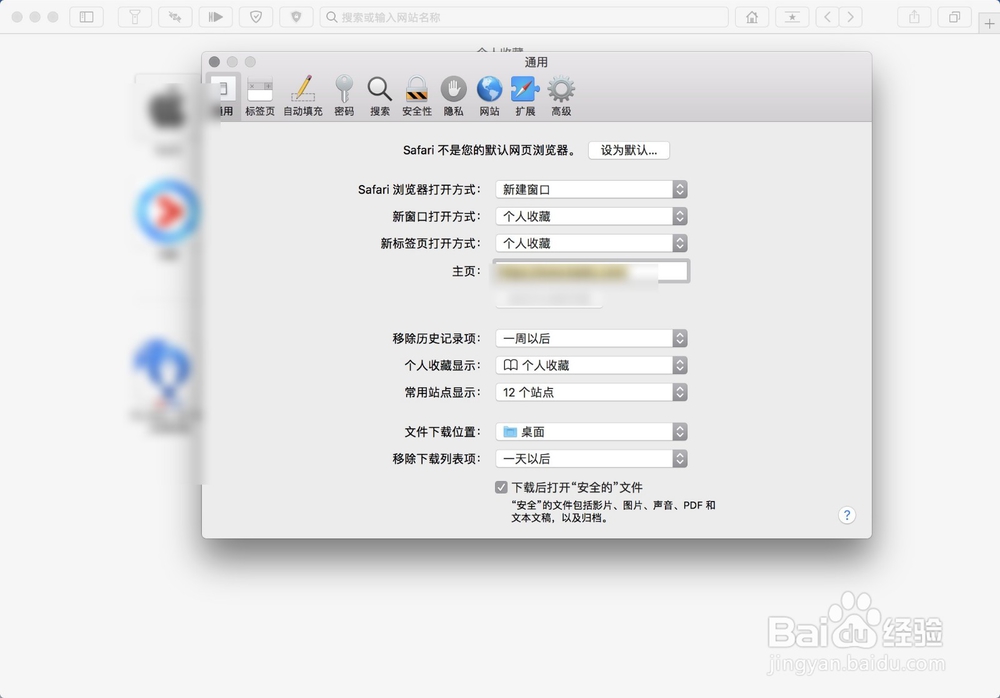Add a new tab with plus
Image resolution: width=1000 pixels, height=698 pixels.
pyautogui.click(x=989, y=24)
